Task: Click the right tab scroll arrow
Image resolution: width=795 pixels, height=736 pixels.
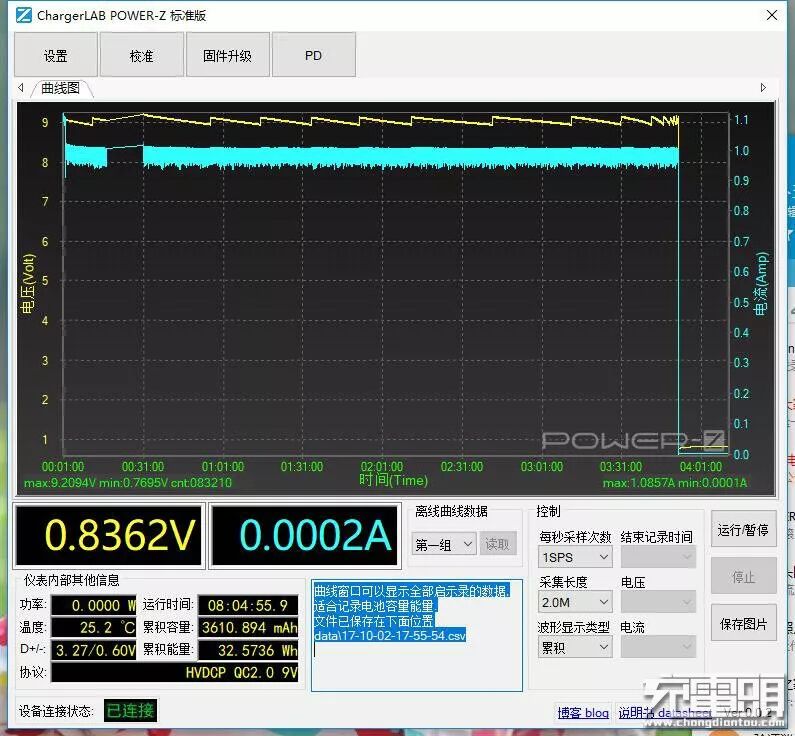Action: (x=763, y=88)
